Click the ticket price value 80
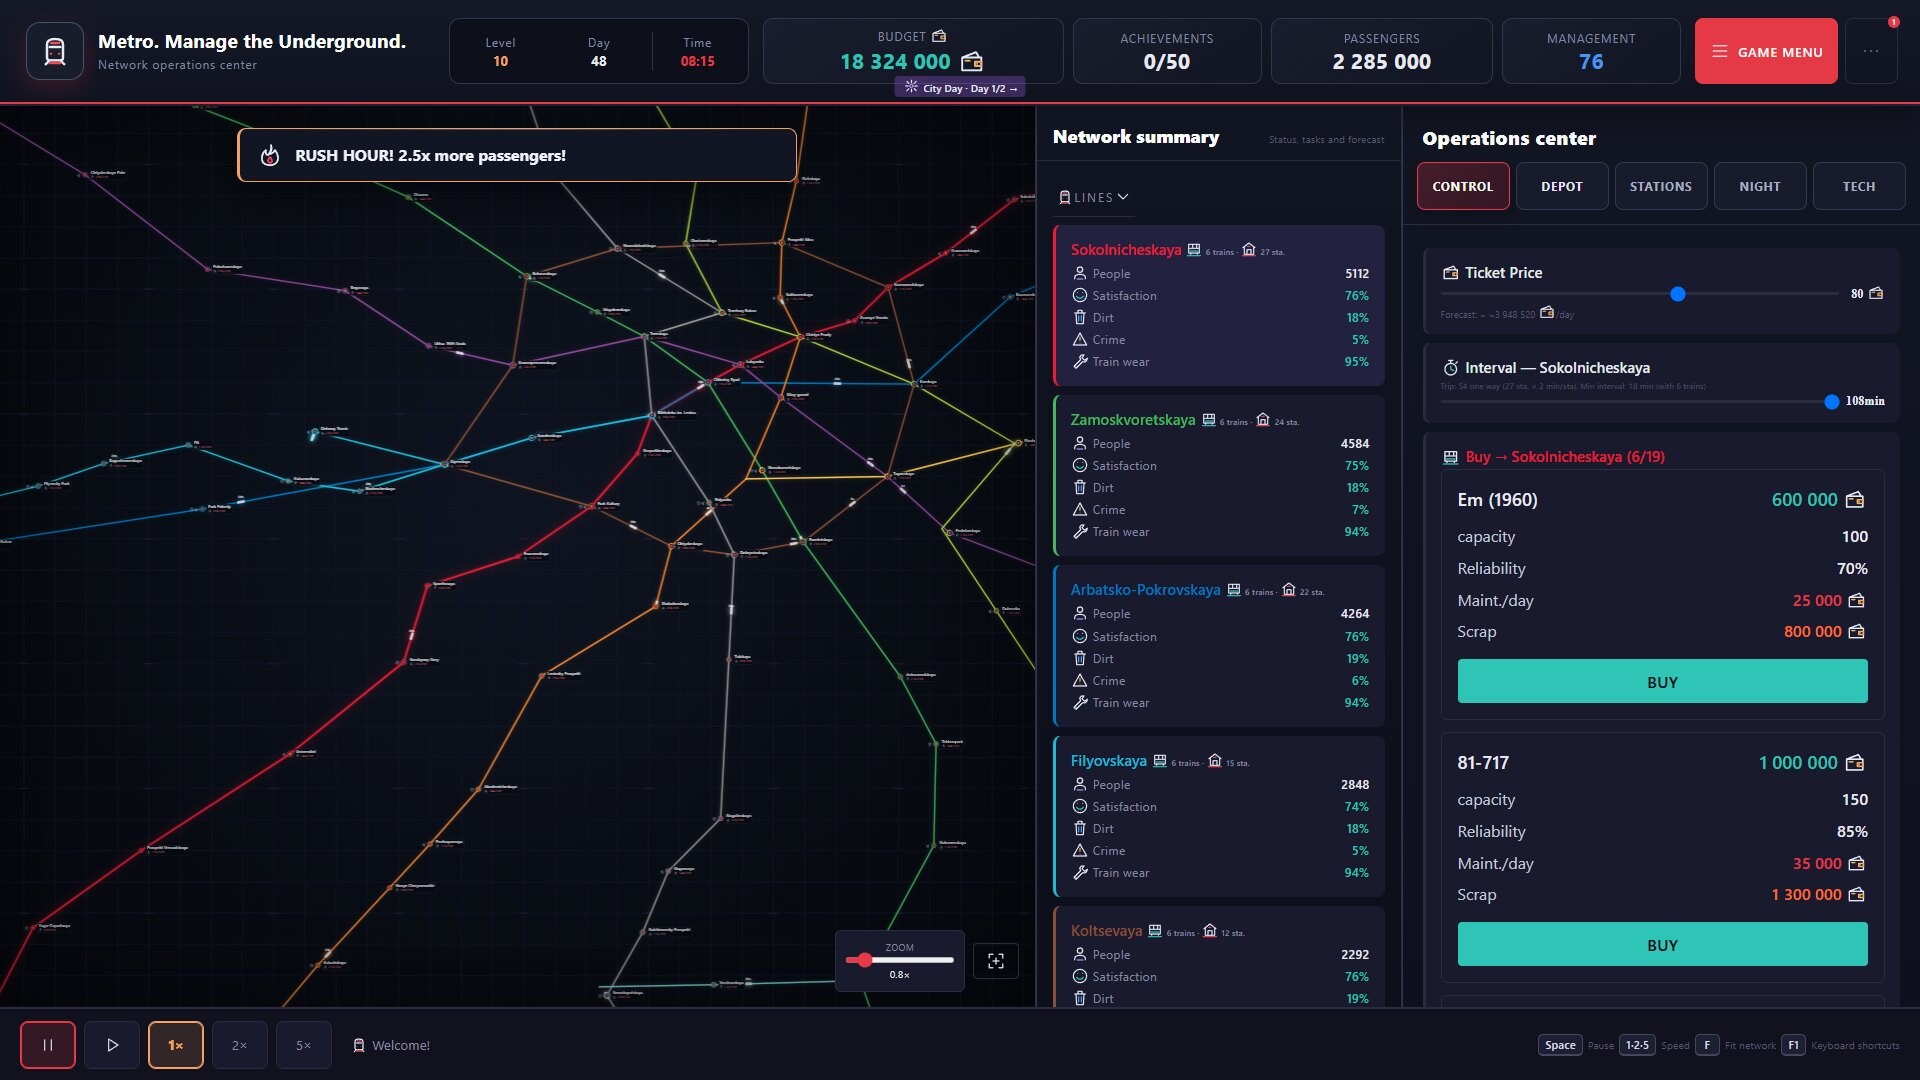The image size is (1920, 1080). (x=1857, y=294)
